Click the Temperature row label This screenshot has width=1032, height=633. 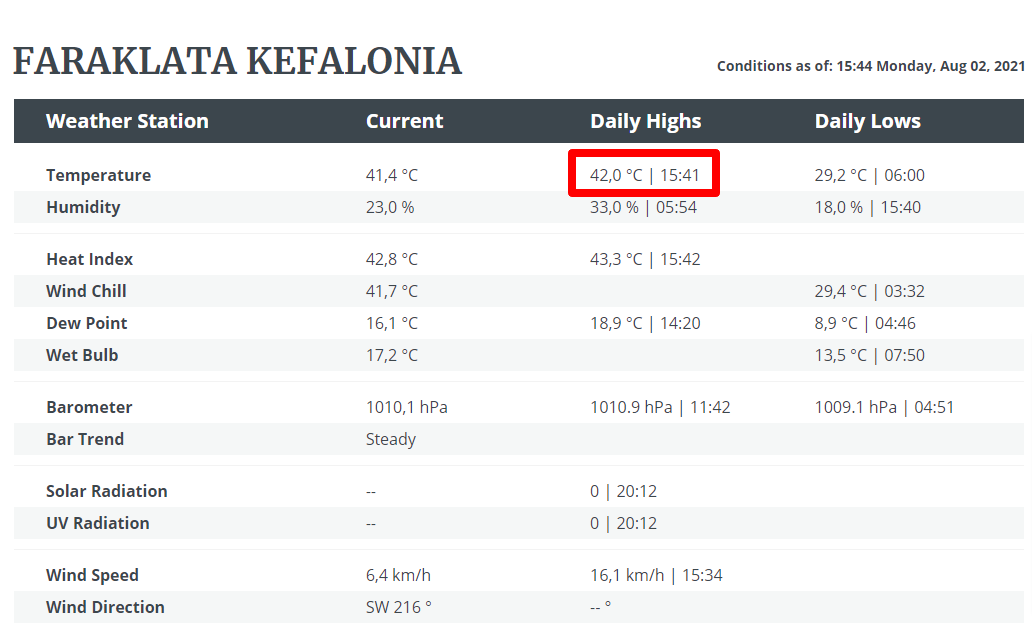[x=98, y=175]
